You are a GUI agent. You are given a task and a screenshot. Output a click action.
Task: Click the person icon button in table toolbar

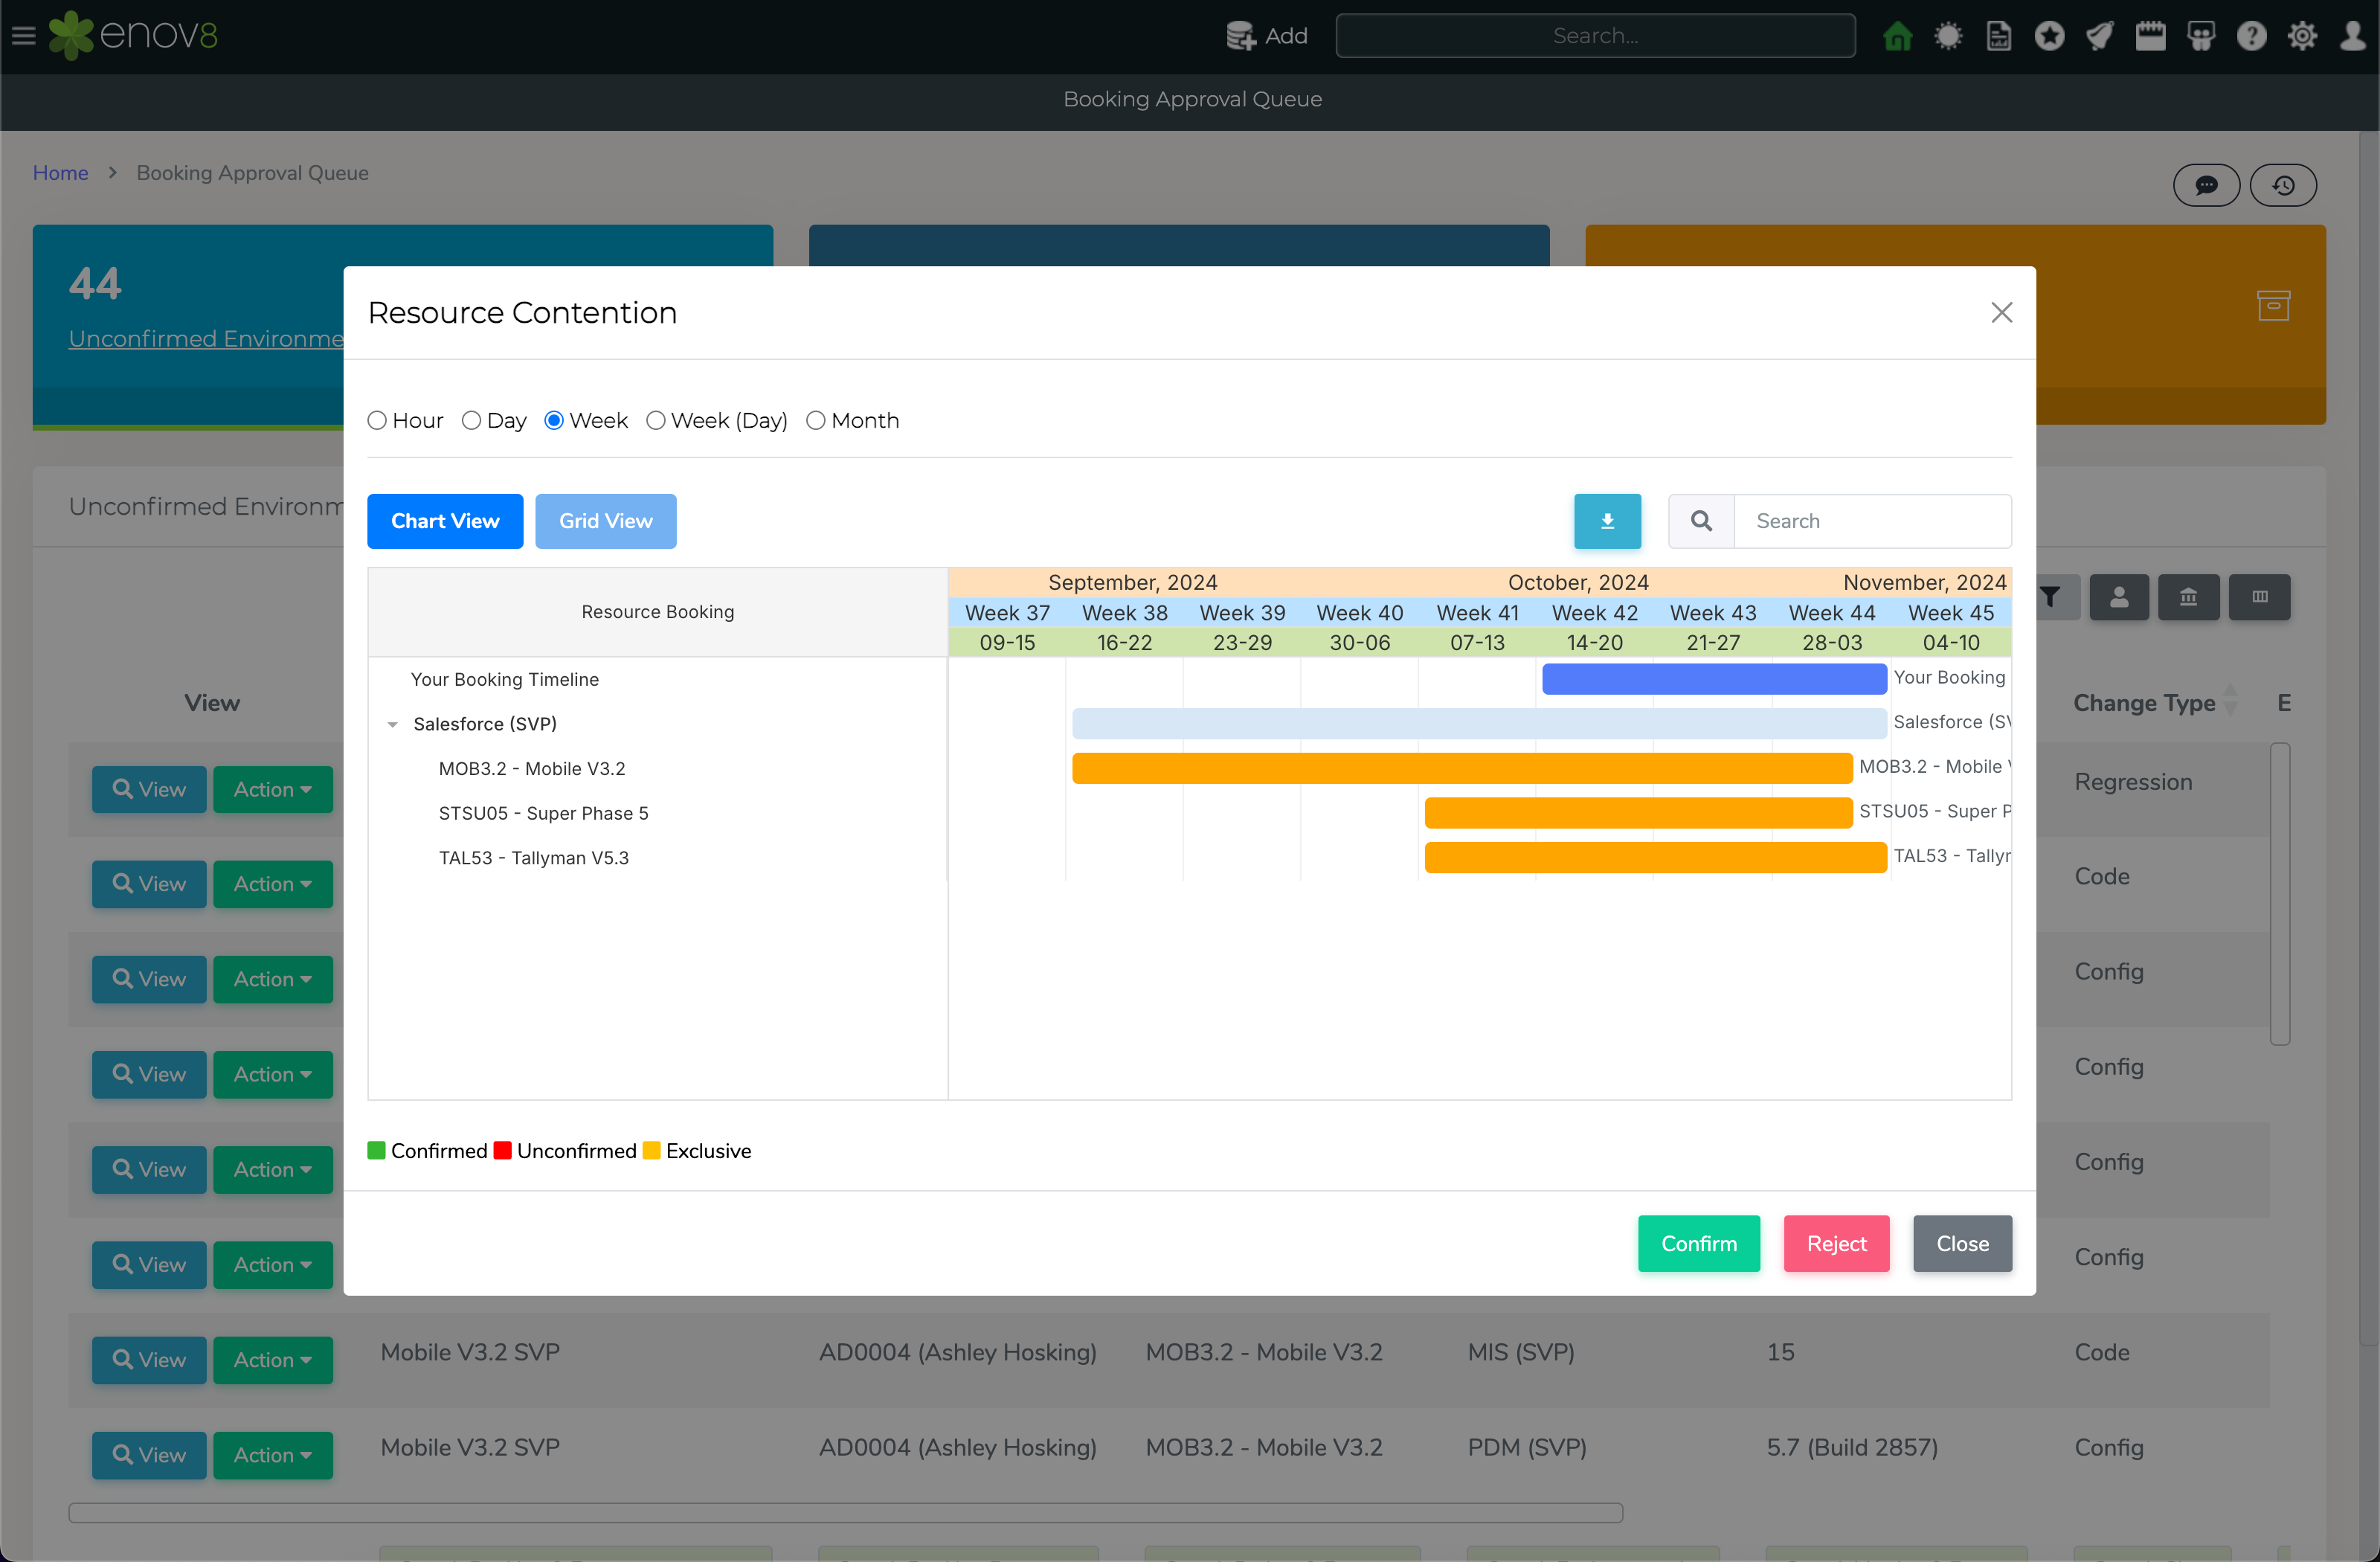point(2118,597)
